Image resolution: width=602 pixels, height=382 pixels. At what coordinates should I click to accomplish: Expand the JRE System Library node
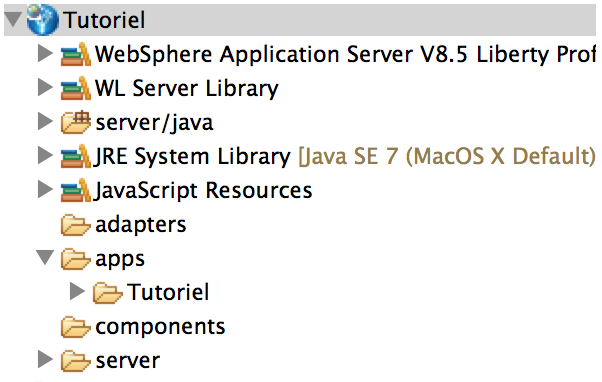(x=45, y=155)
